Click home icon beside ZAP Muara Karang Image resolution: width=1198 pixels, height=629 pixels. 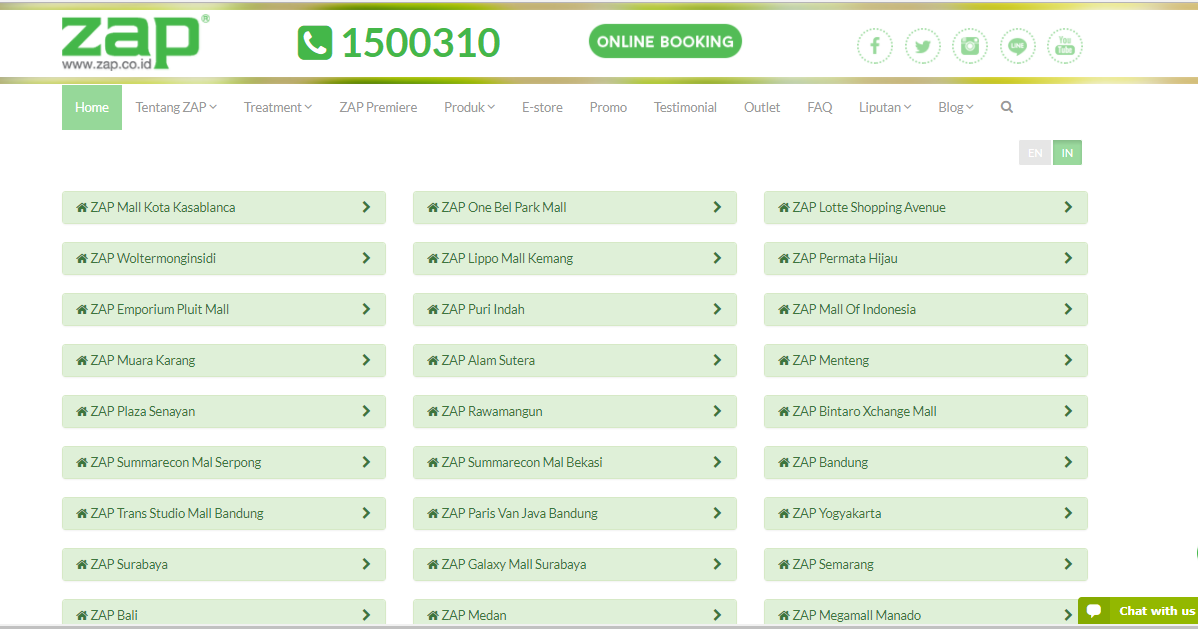pyautogui.click(x=82, y=360)
